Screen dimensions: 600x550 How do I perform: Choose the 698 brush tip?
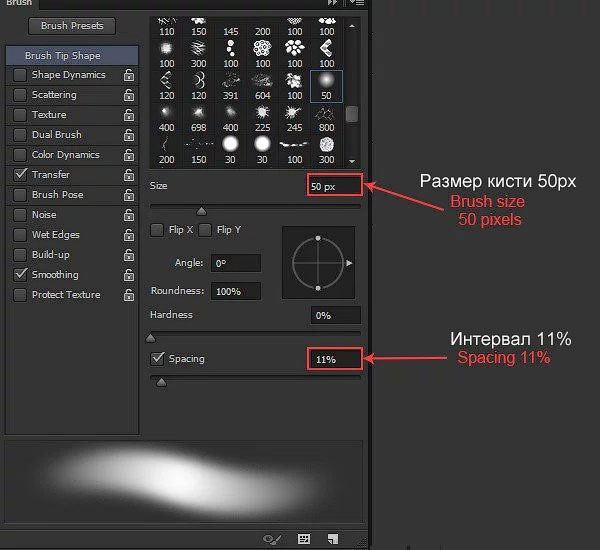point(198,119)
